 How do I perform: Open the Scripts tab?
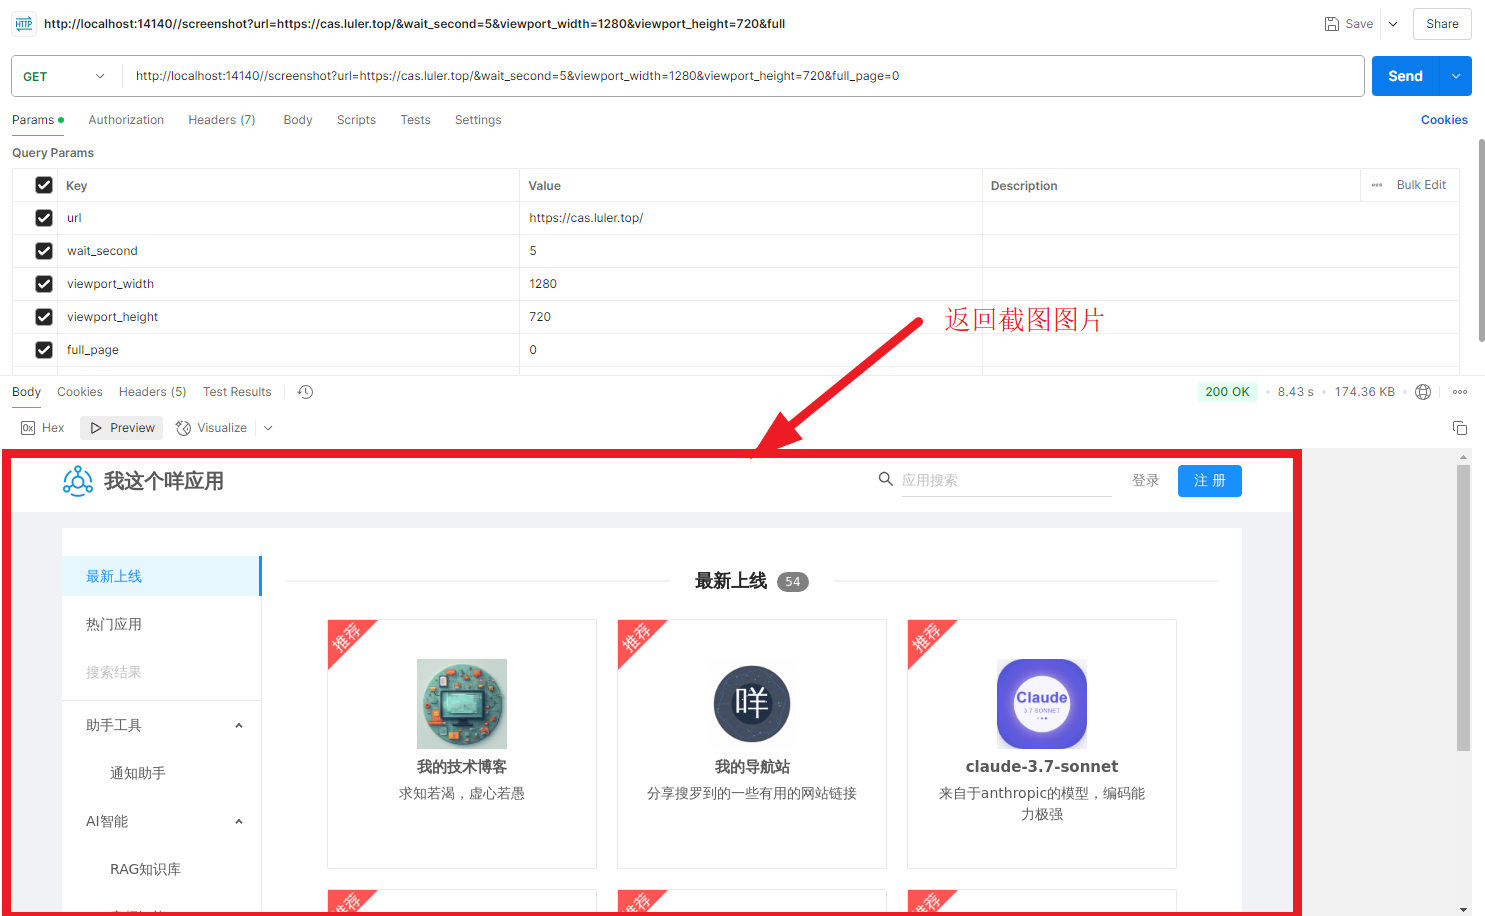(x=356, y=120)
